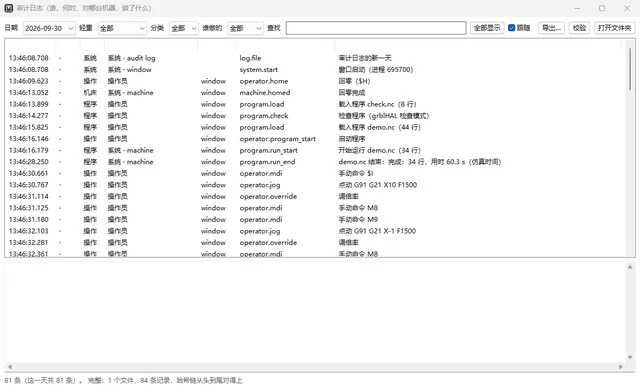Click the horizontal scrollbar left arrow
This screenshot has height=391, width=640.
[10, 367]
